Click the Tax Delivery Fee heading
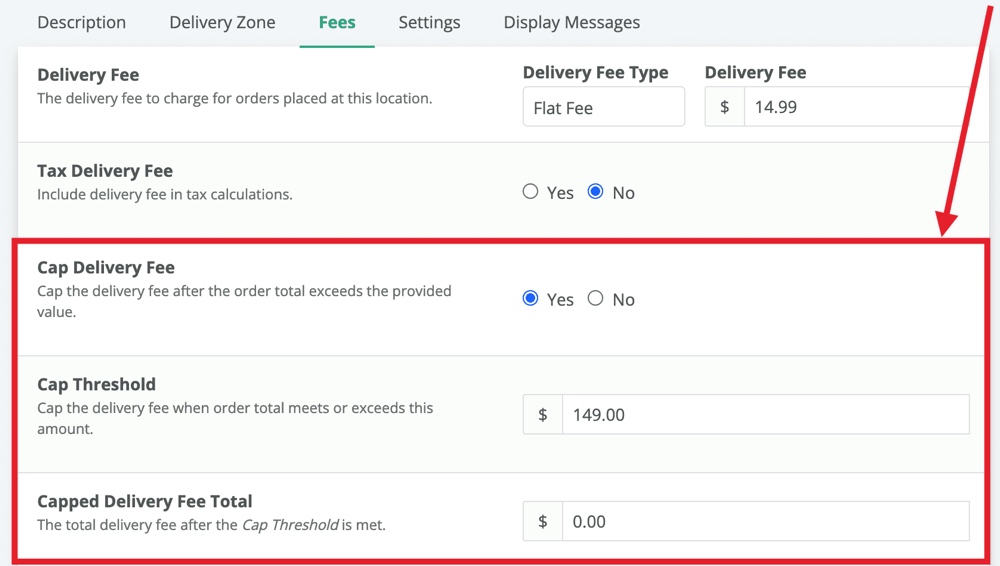 [105, 171]
